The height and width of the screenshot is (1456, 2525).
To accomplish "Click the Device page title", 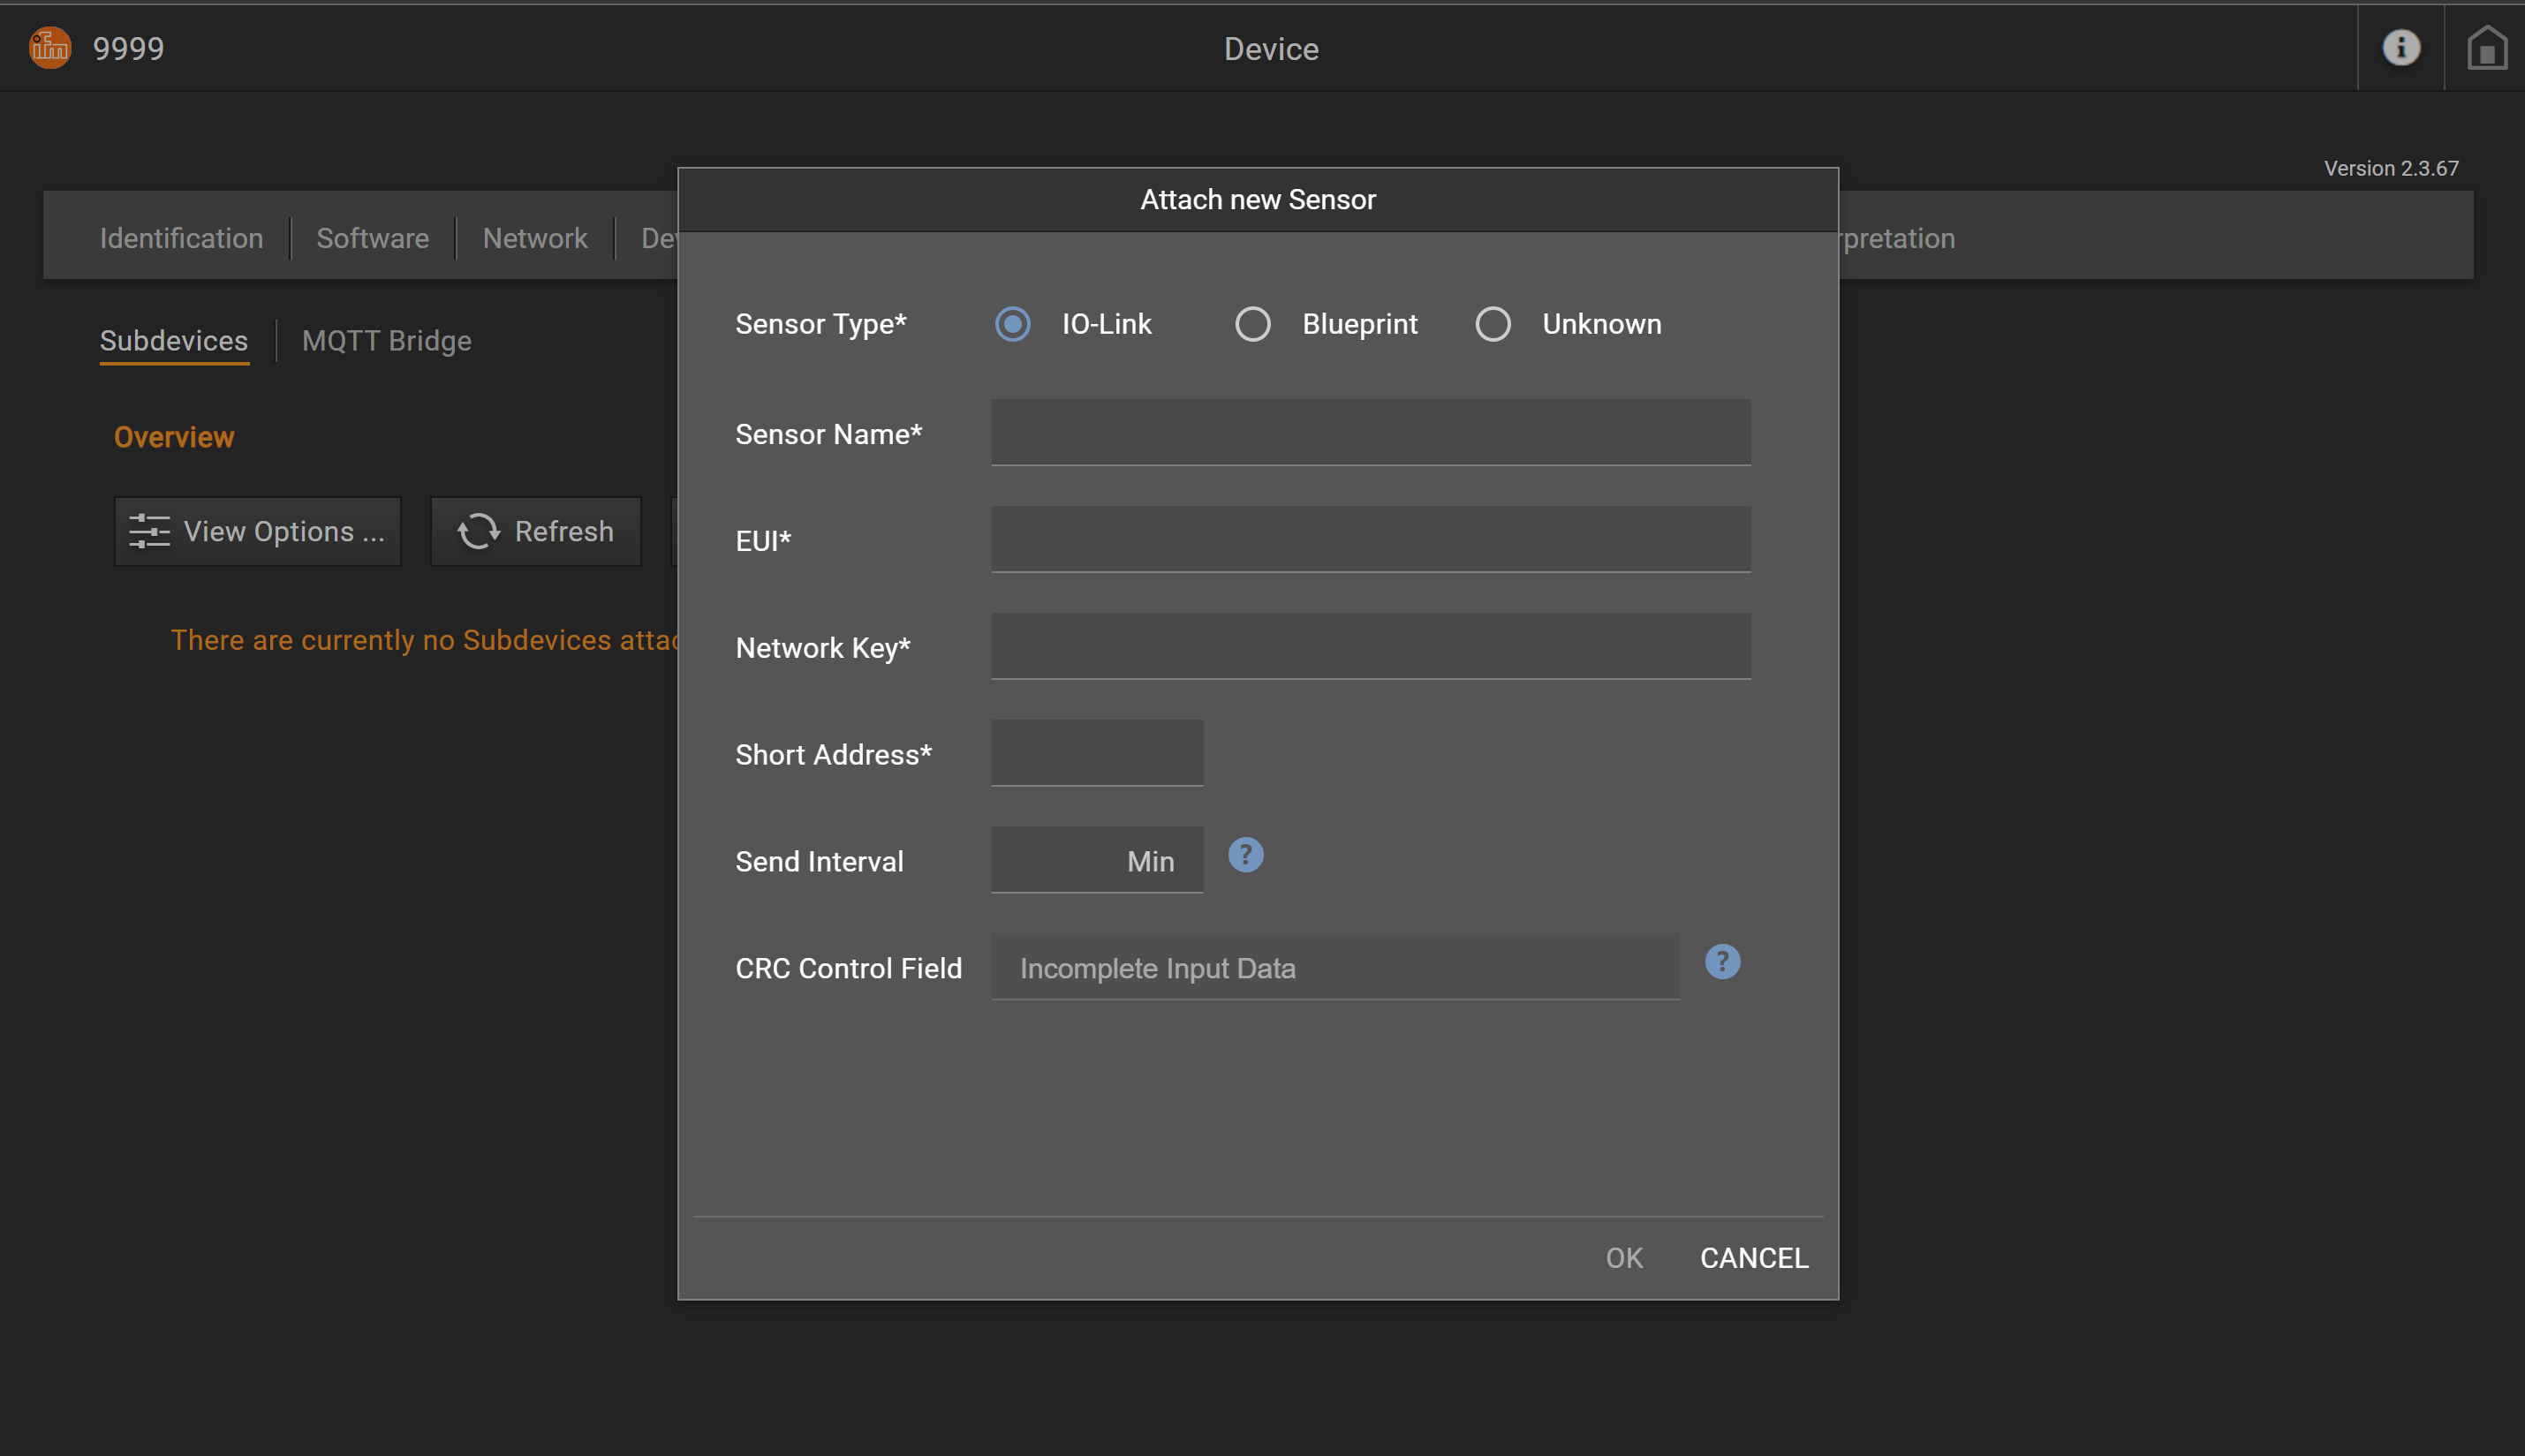I will [1271, 49].
